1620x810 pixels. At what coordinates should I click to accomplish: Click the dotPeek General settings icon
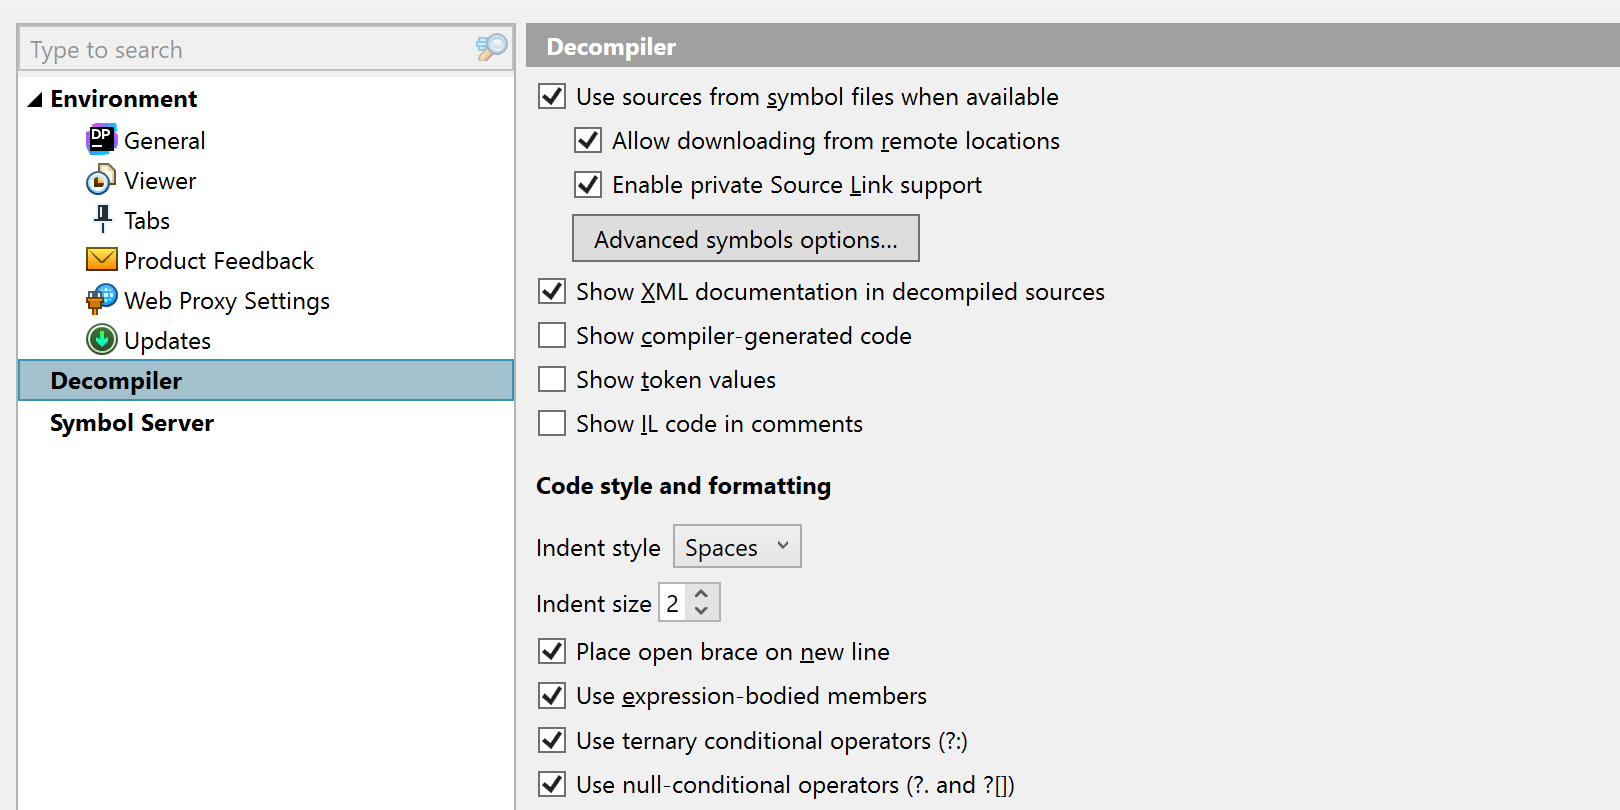point(102,140)
